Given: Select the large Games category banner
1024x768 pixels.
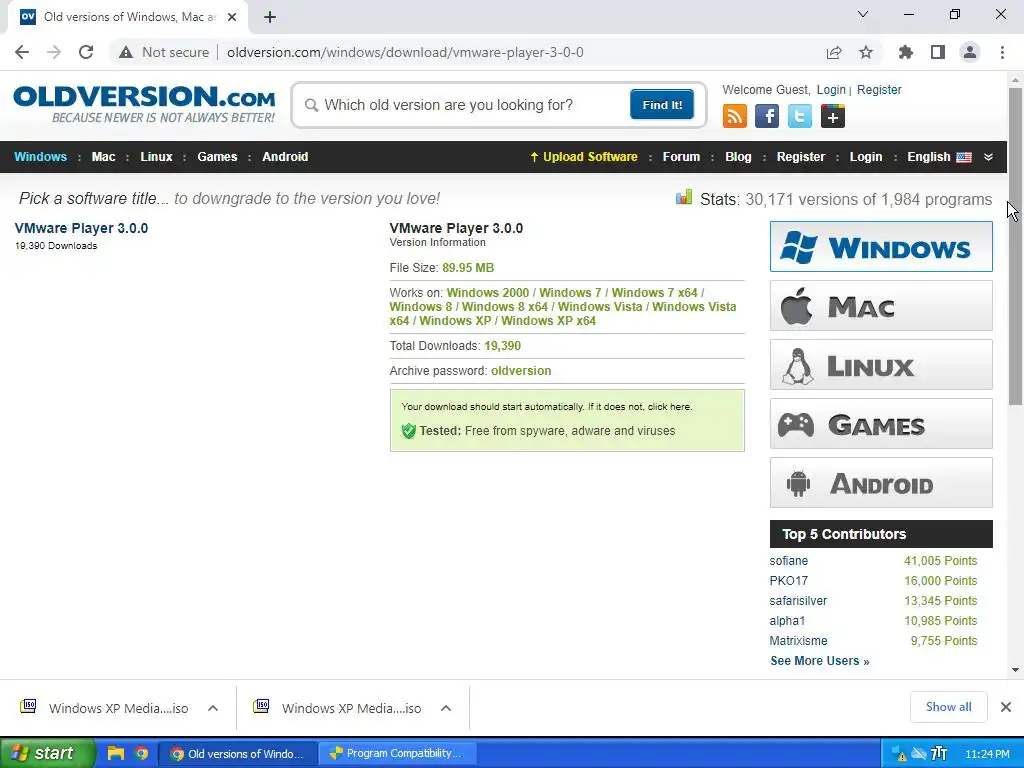Looking at the screenshot, I should [x=881, y=424].
